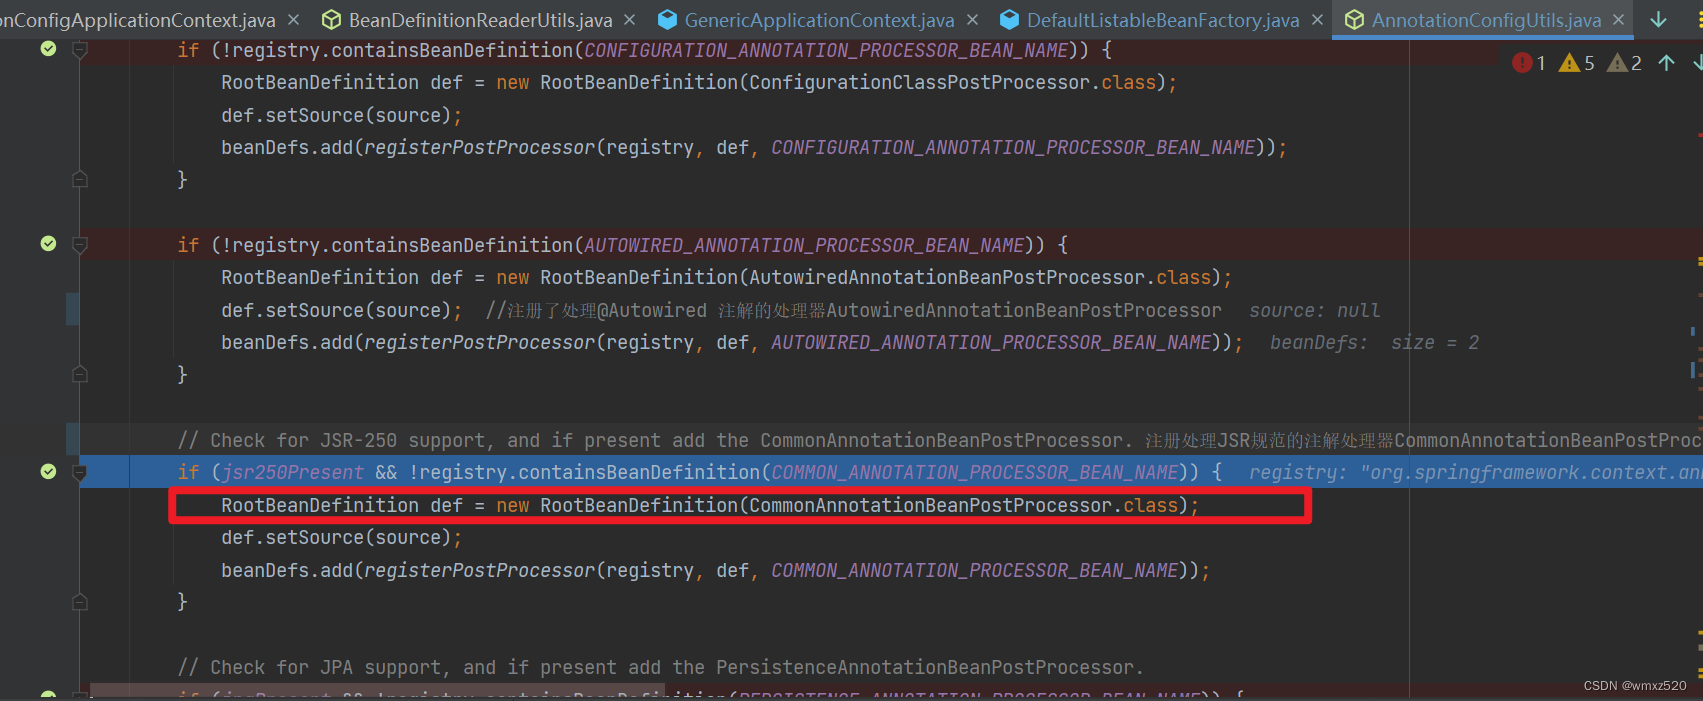The height and width of the screenshot is (701, 1703).
Task: Click the inline 'registry:' debug value hint
Action: pos(1475,472)
